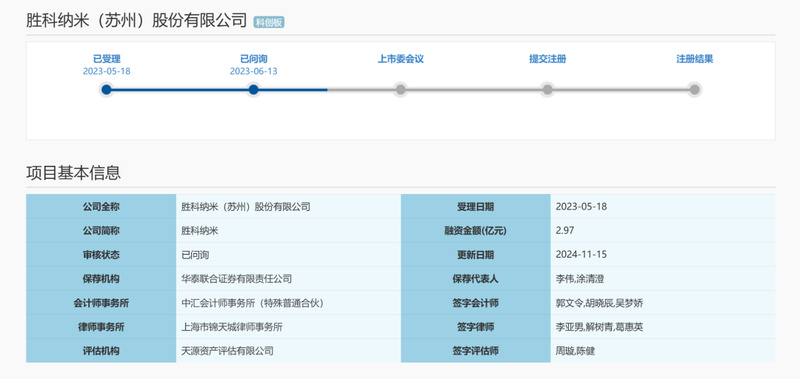Click the 融资金额(亿元) header cell
The image size is (800, 379).
pos(476,231)
